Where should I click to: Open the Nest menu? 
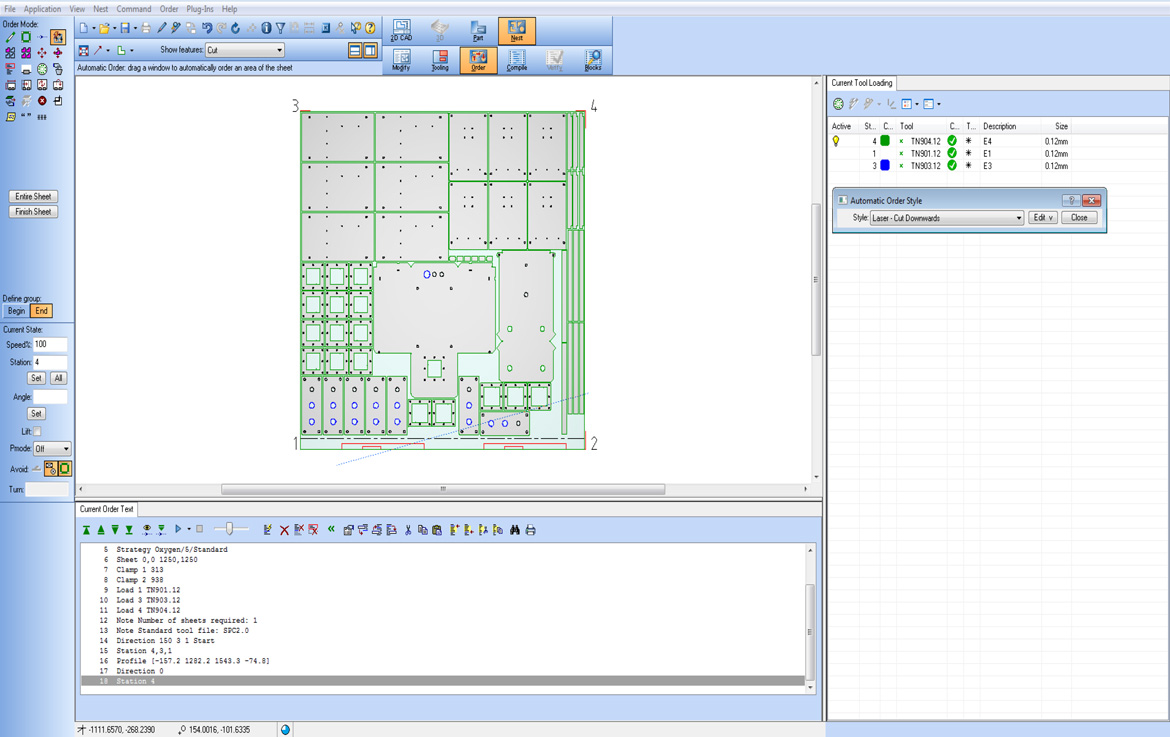click(101, 9)
